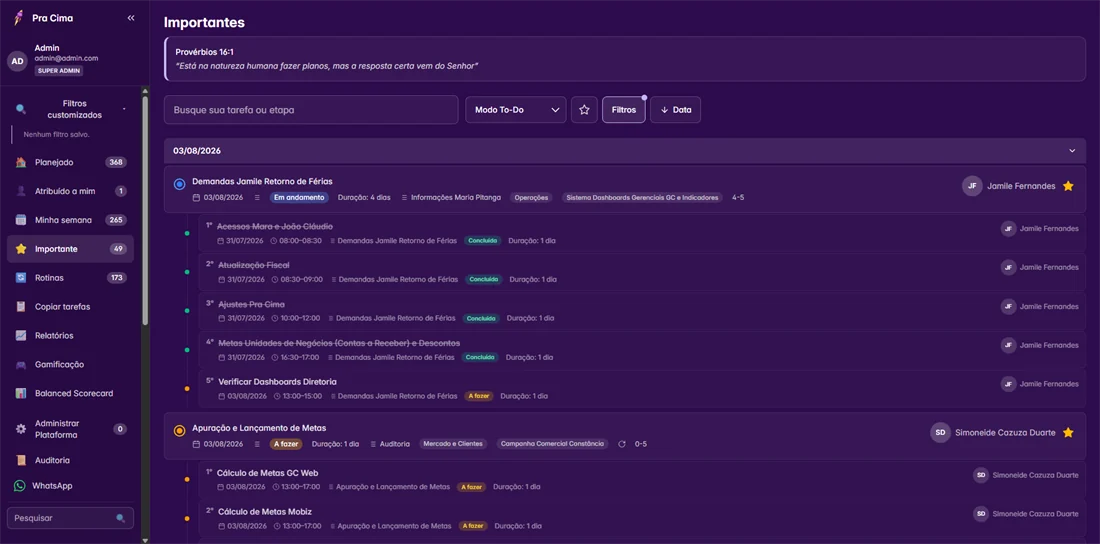Go to Minha semana section
This screenshot has width=1100, height=544.
(x=70, y=220)
